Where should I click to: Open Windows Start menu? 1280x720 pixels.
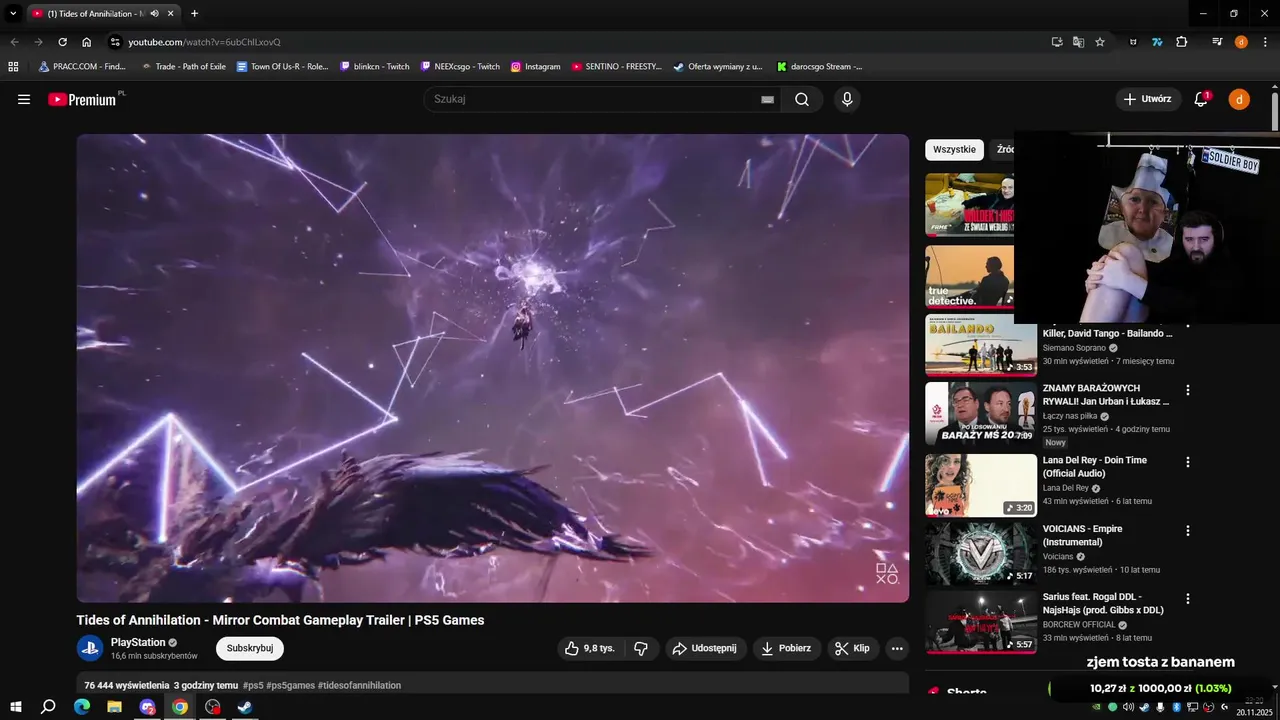[x=15, y=707]
